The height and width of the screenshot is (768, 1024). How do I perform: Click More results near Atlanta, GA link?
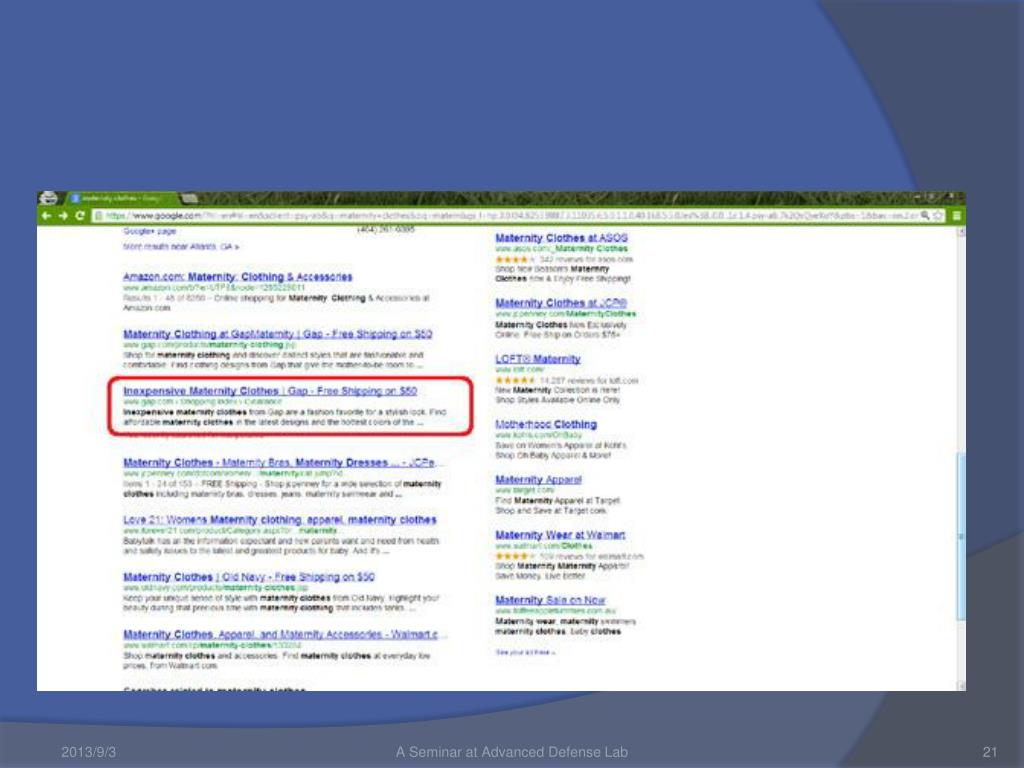(181, 247)
